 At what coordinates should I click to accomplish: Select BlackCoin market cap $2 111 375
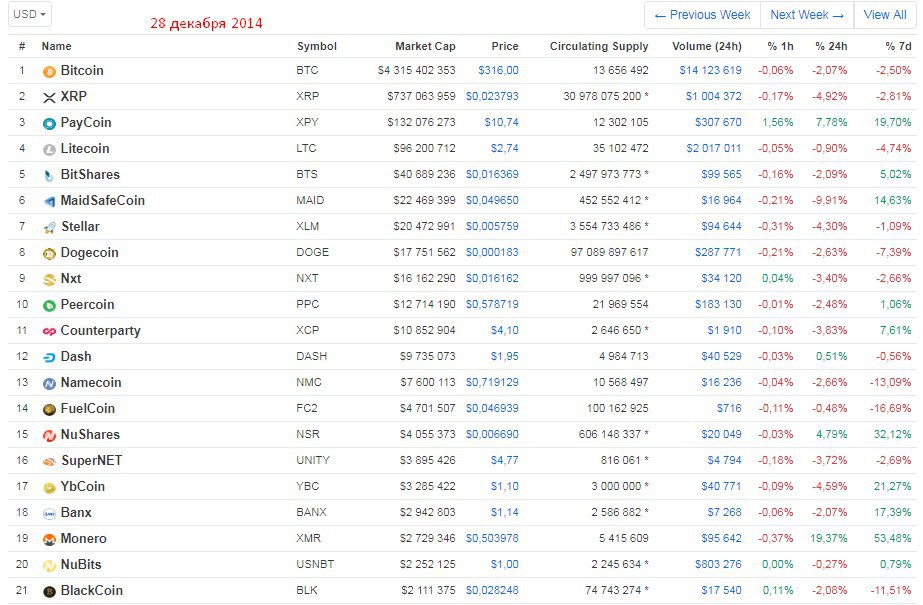(x=428, y=590)
